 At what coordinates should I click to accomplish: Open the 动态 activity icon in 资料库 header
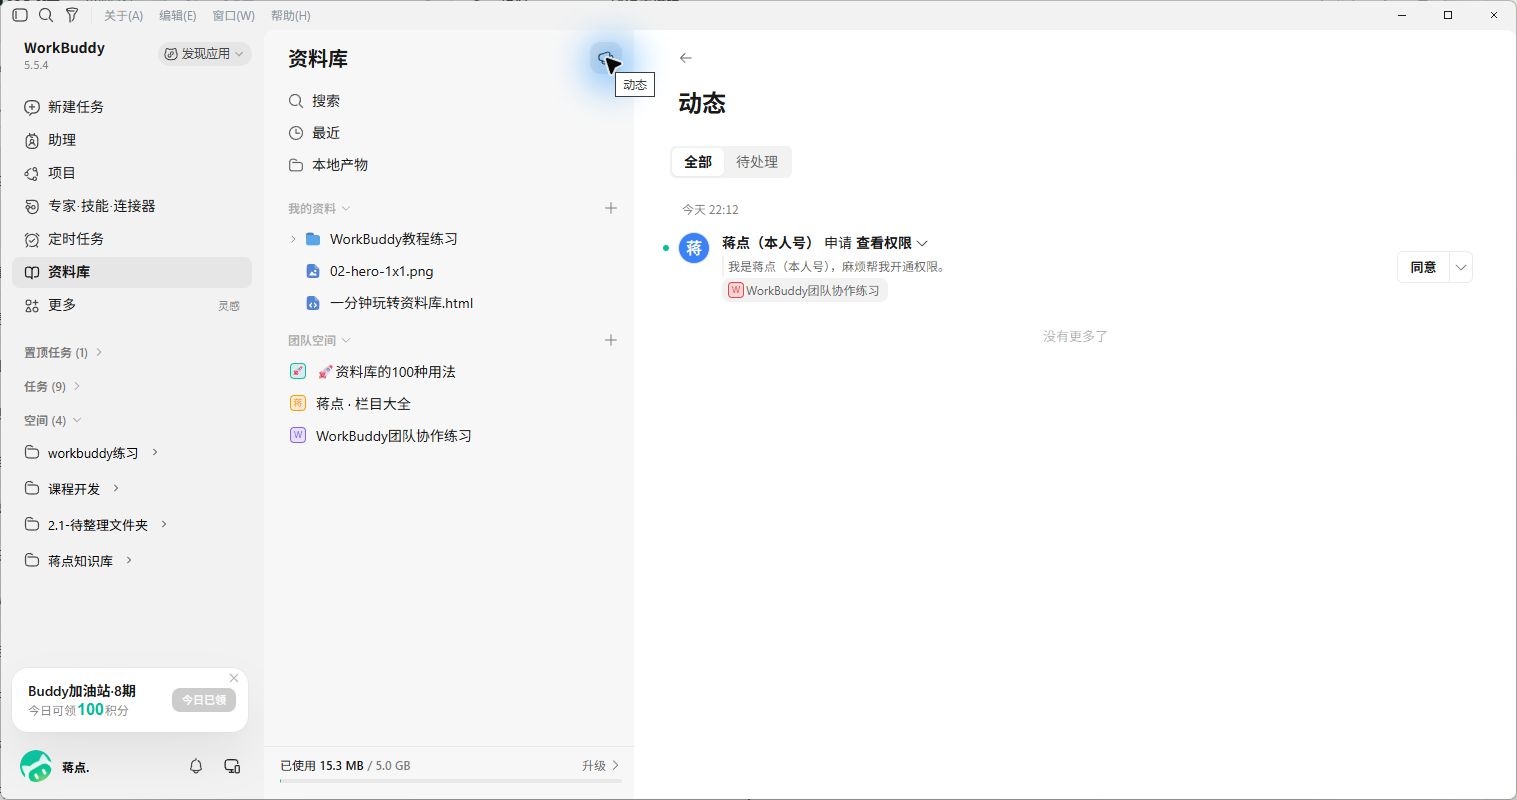click(x=606, y=59)
